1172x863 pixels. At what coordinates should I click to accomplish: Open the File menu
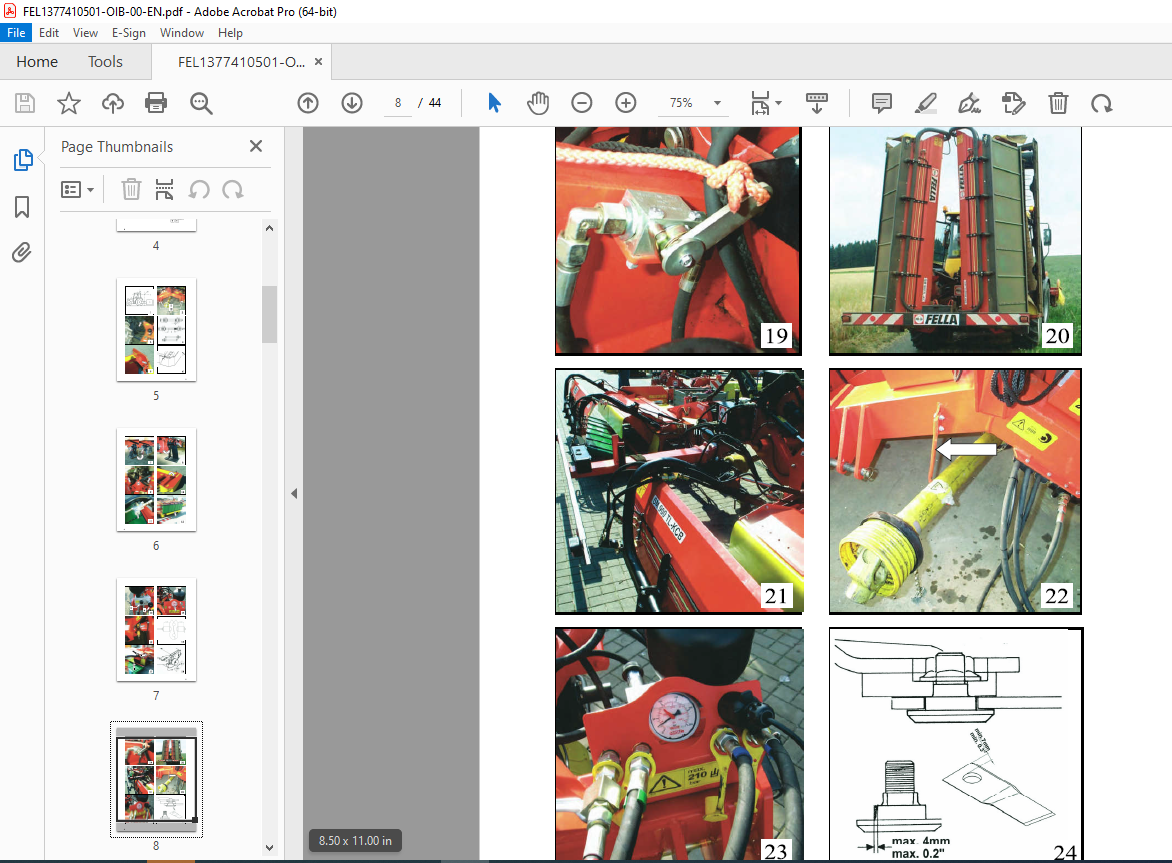pos(16,33)
